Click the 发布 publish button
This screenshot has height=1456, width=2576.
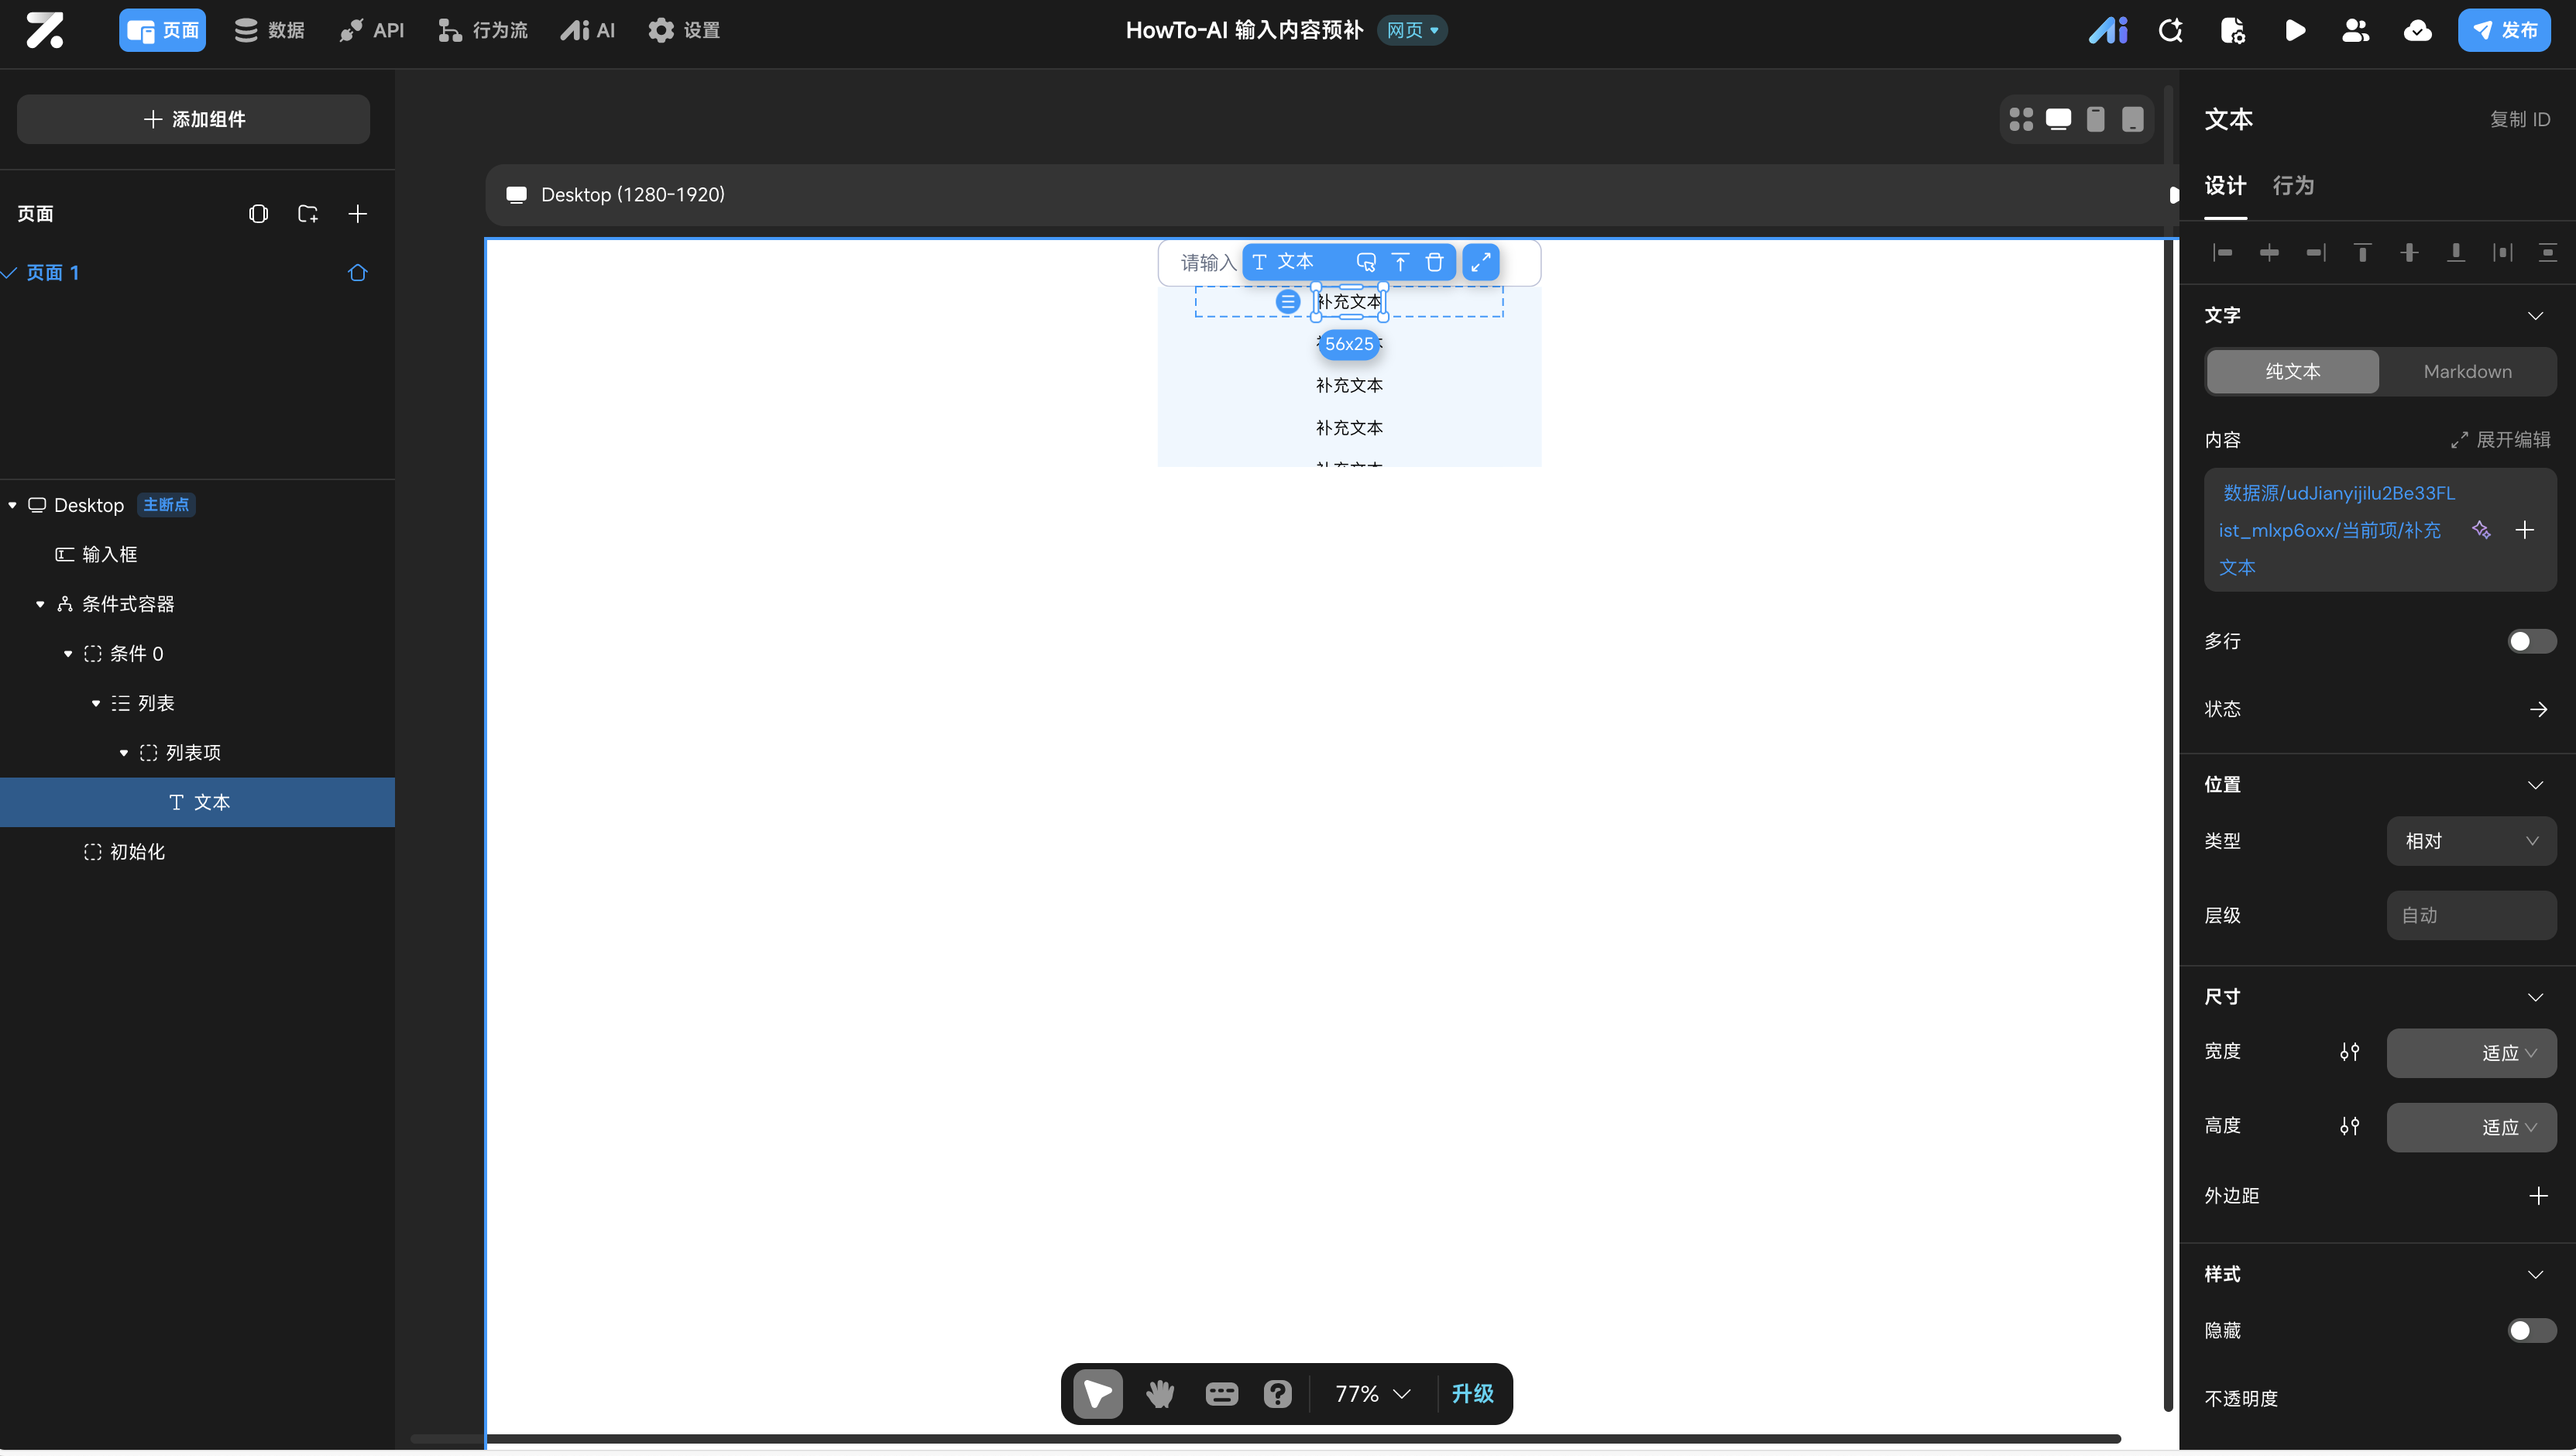coord(2504,30)
